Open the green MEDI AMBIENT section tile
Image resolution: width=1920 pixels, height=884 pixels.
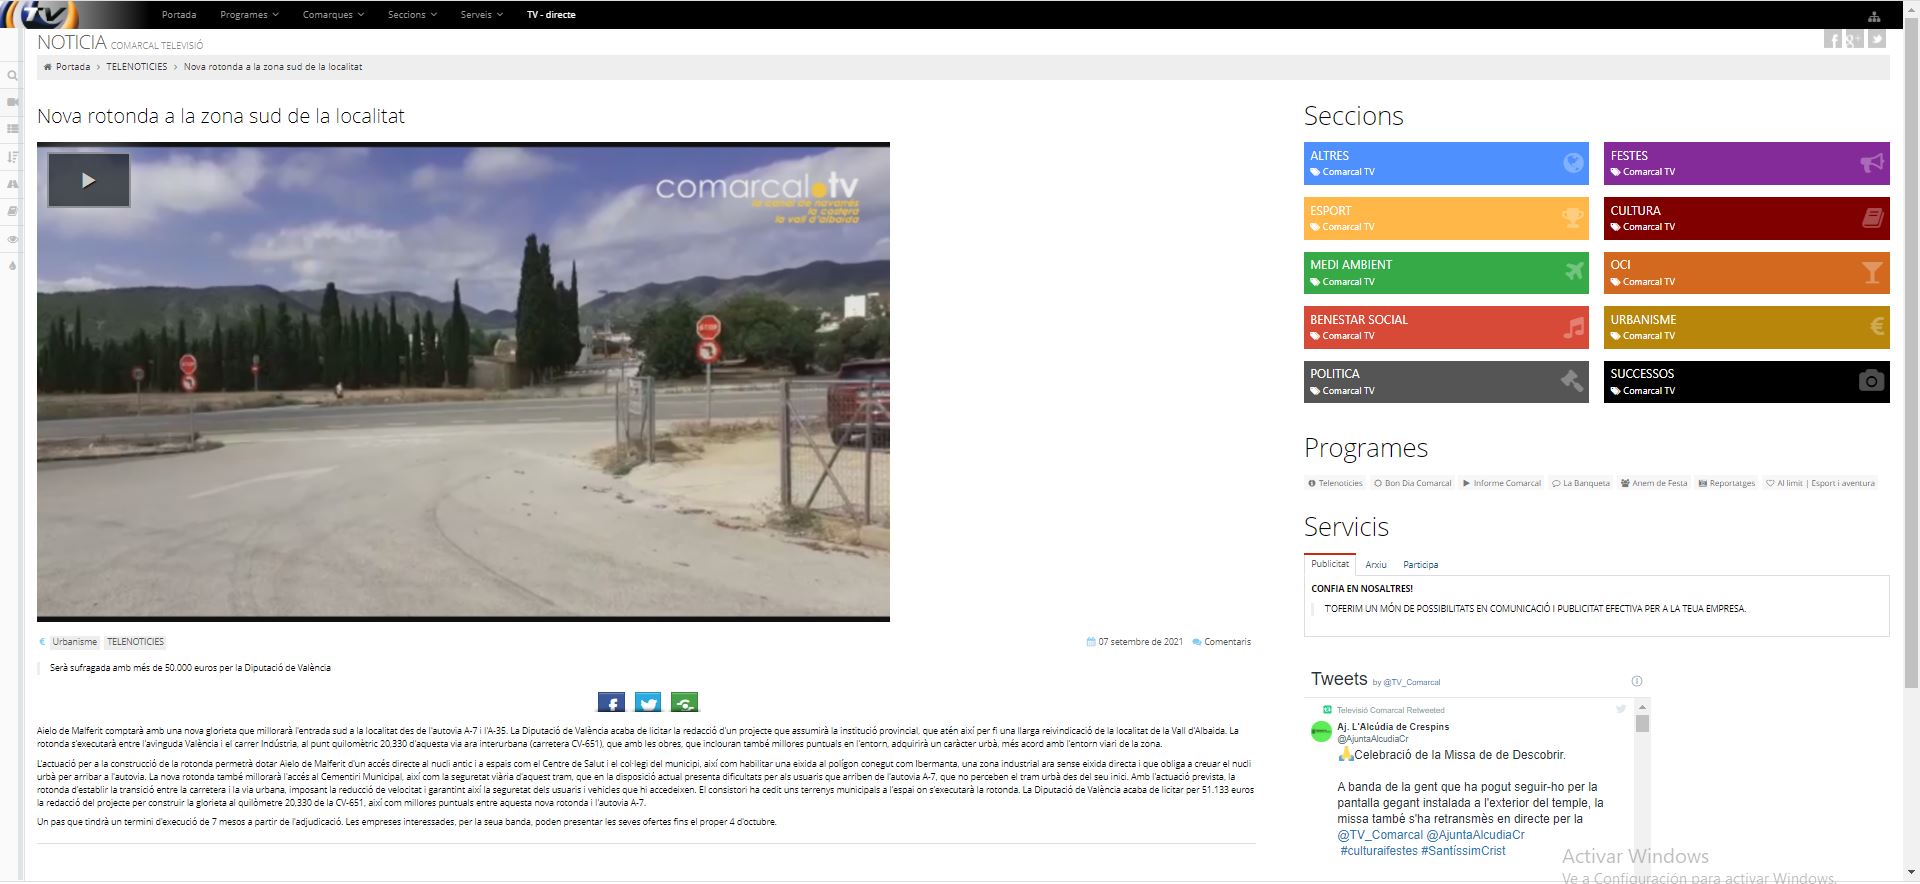(1445, 273)
